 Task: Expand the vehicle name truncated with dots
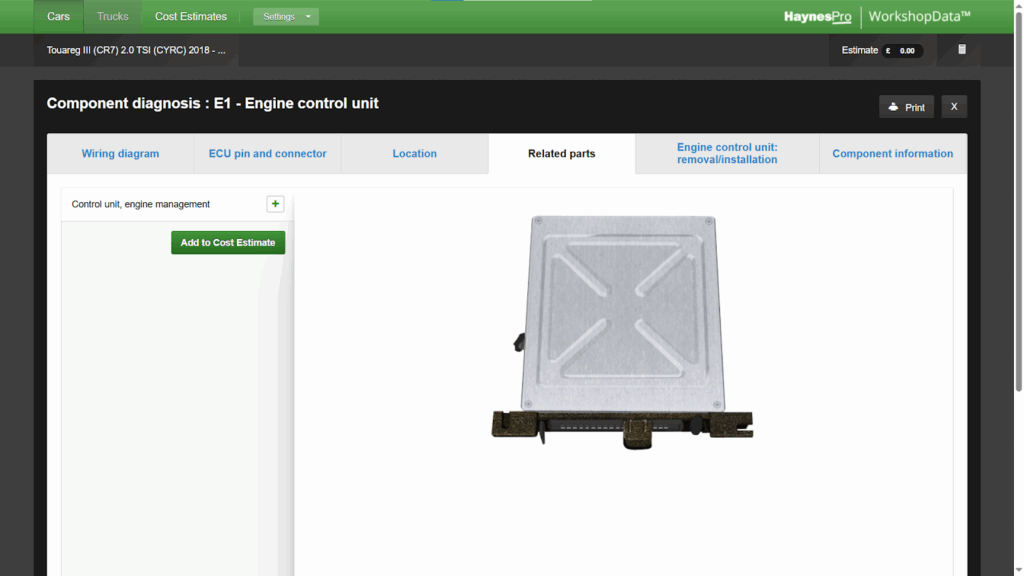[x=221, y=49]
